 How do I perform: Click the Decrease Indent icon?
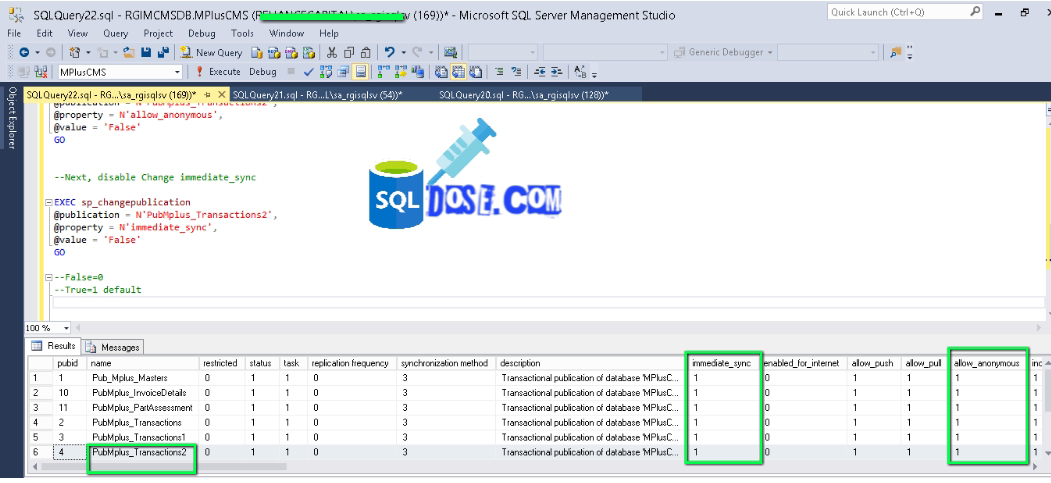(539, 72)
